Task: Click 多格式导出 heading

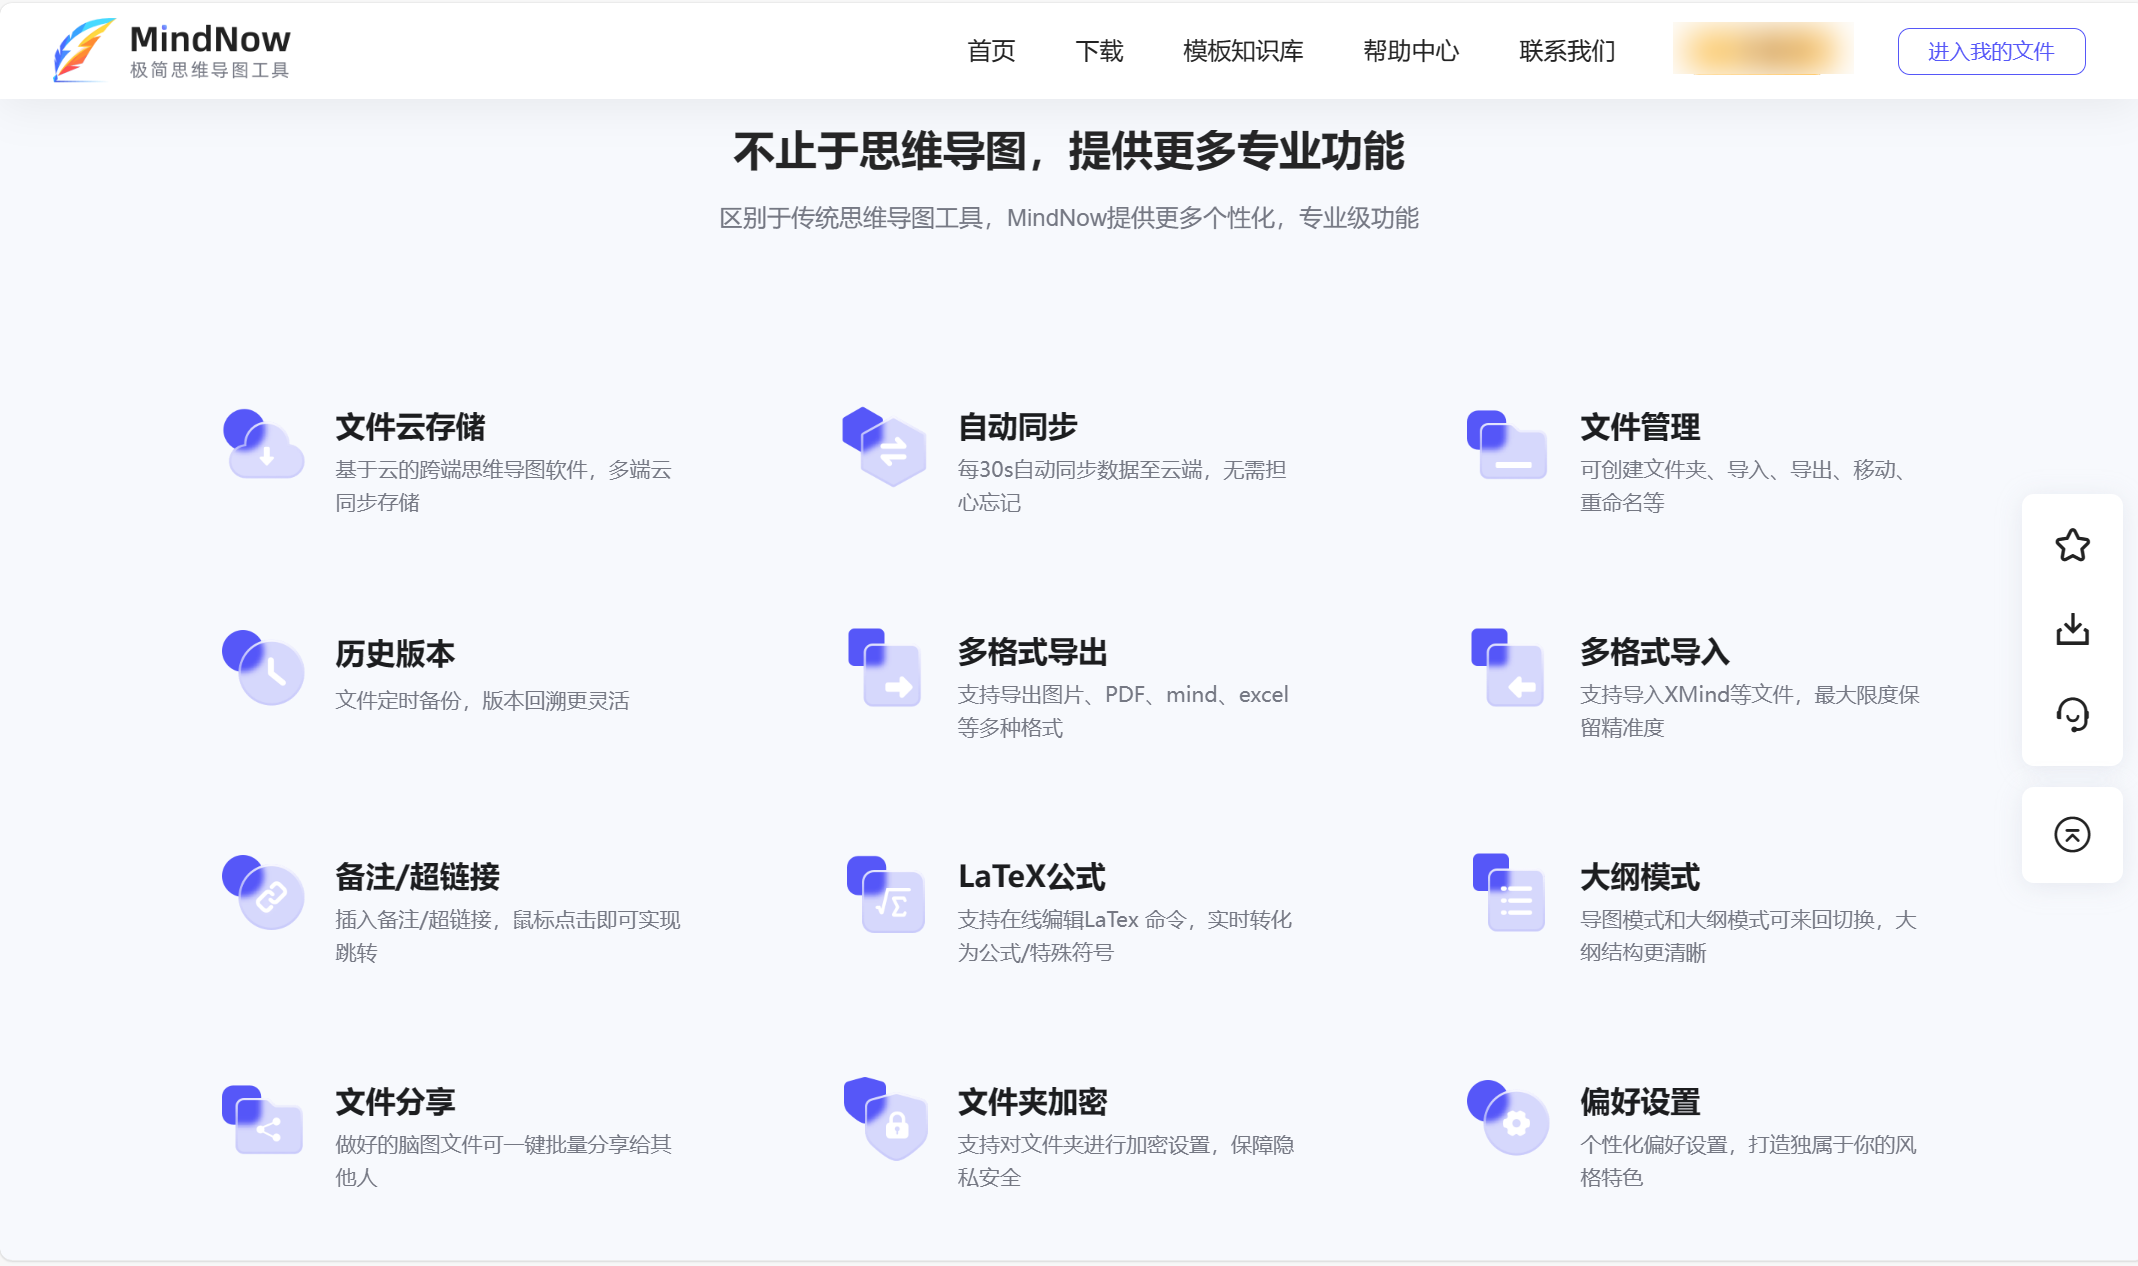Action: tap(1032, 652)
